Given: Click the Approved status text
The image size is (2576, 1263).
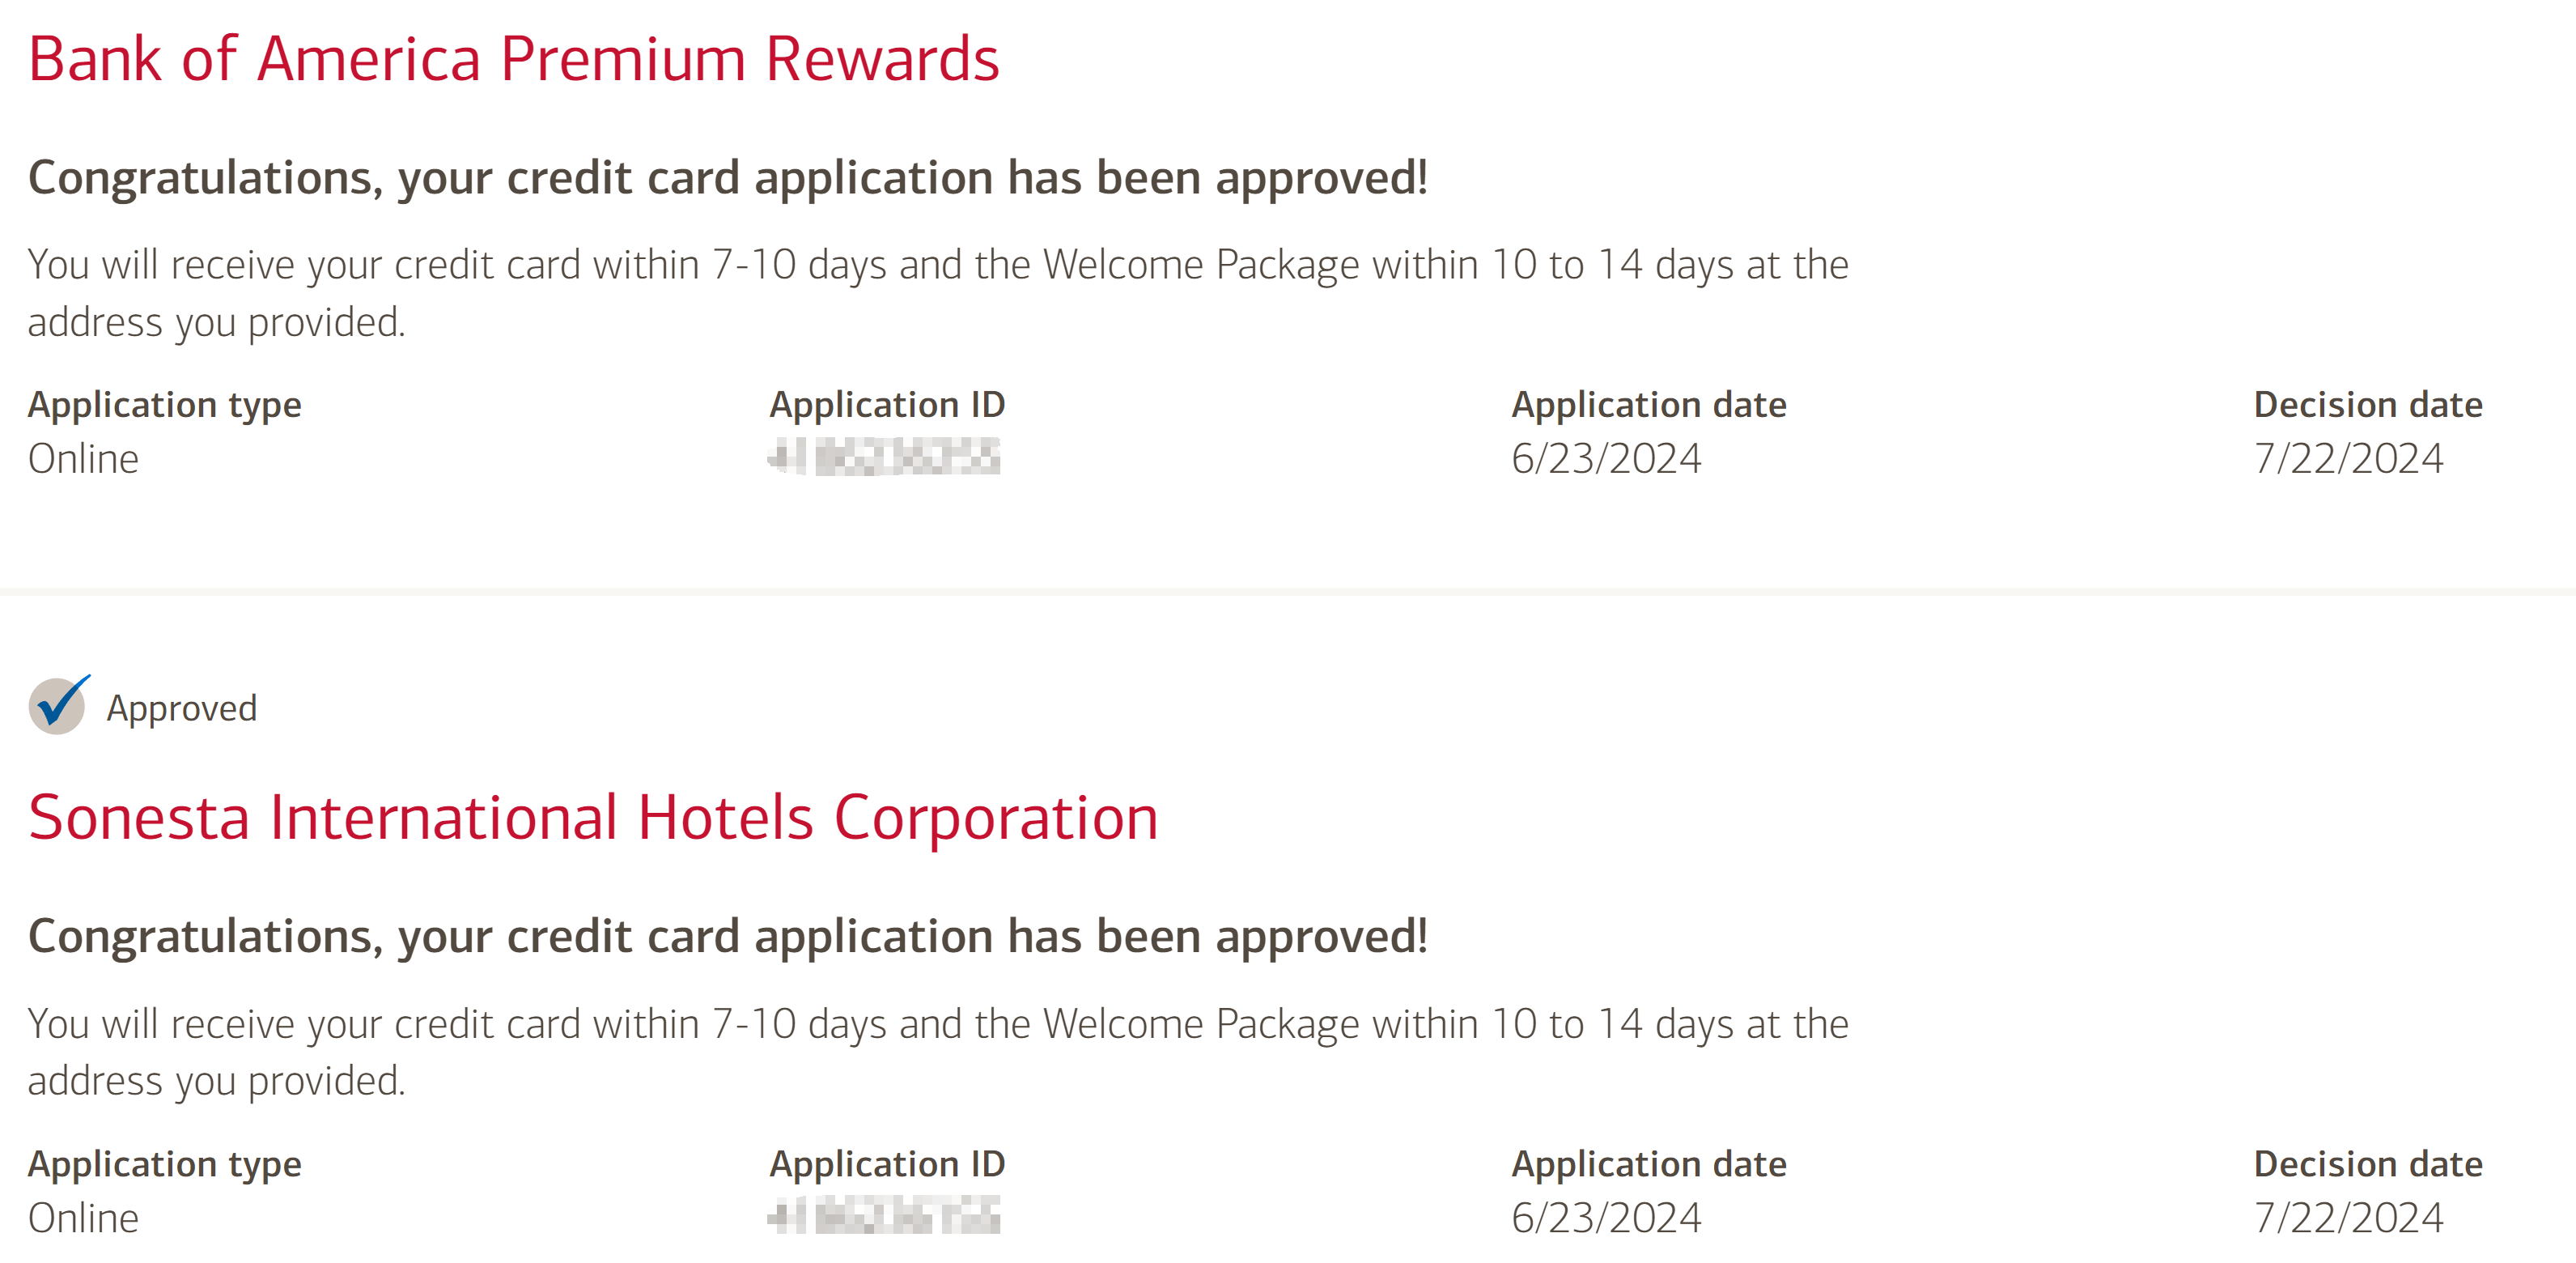Looking at the screenshot, I should coord(181,708).
